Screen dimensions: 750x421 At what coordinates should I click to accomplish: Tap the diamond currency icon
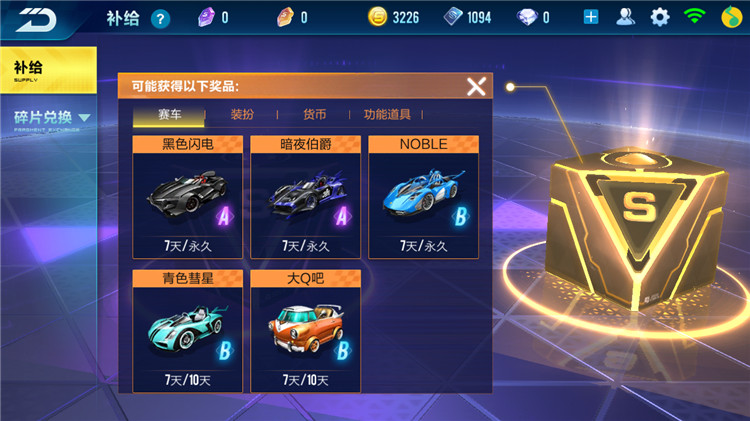click(527, 18)
